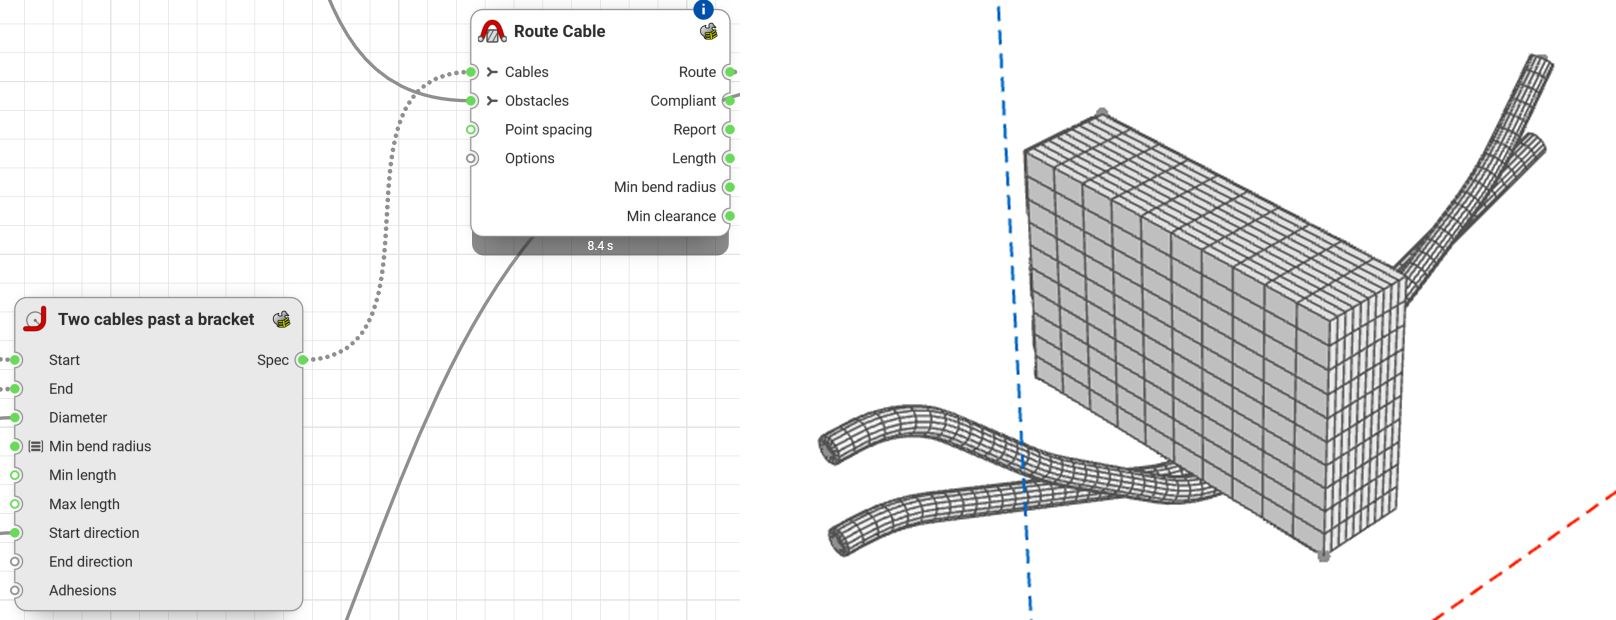This screenshot has width=1616, height=620.
Task: Click the red cable icon of Two cables node
Action: pos(36,319)
